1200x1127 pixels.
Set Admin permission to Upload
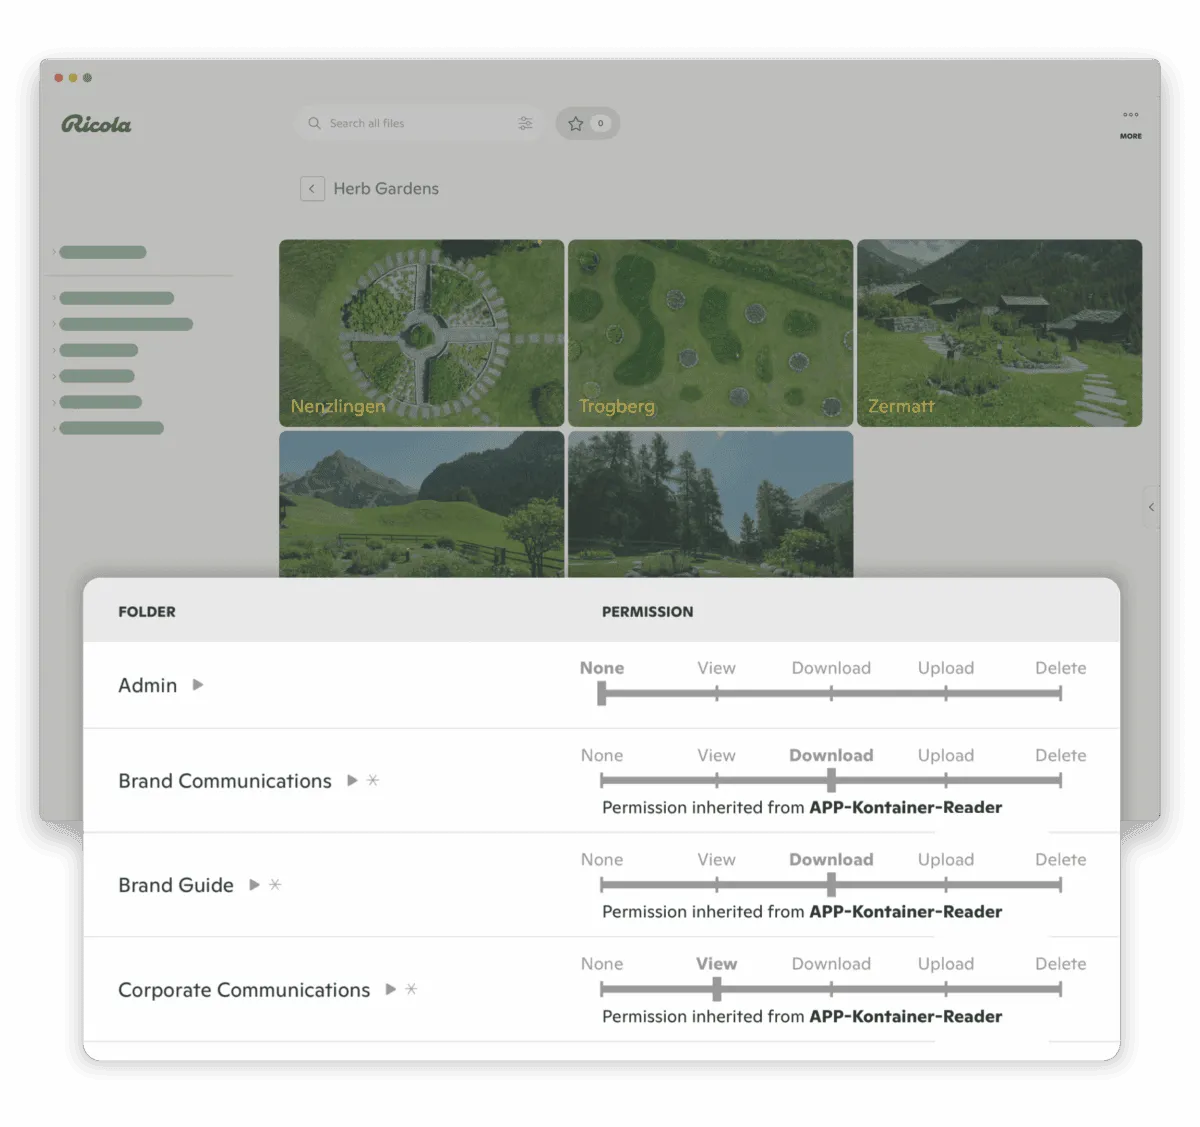coord(946,668)
